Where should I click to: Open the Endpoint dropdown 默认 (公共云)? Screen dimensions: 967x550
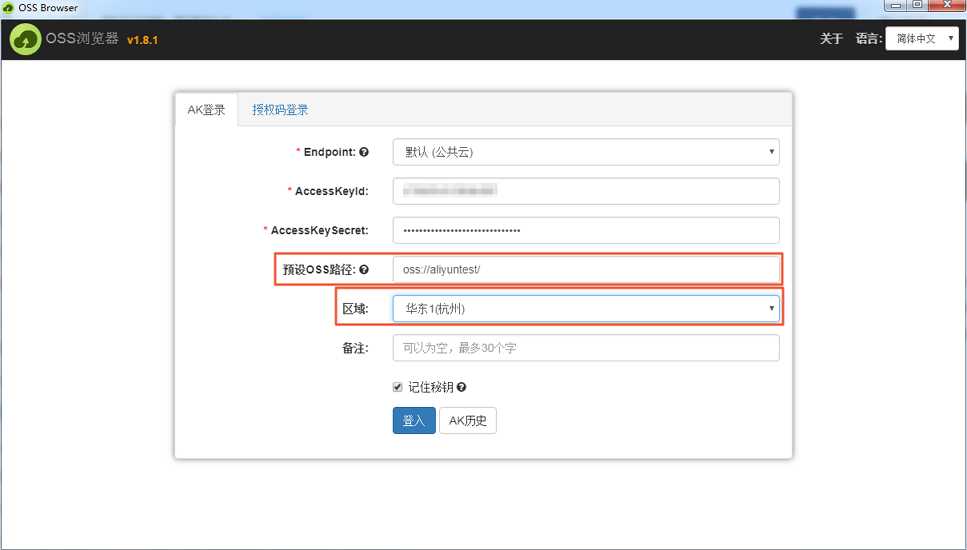(586, 152)
